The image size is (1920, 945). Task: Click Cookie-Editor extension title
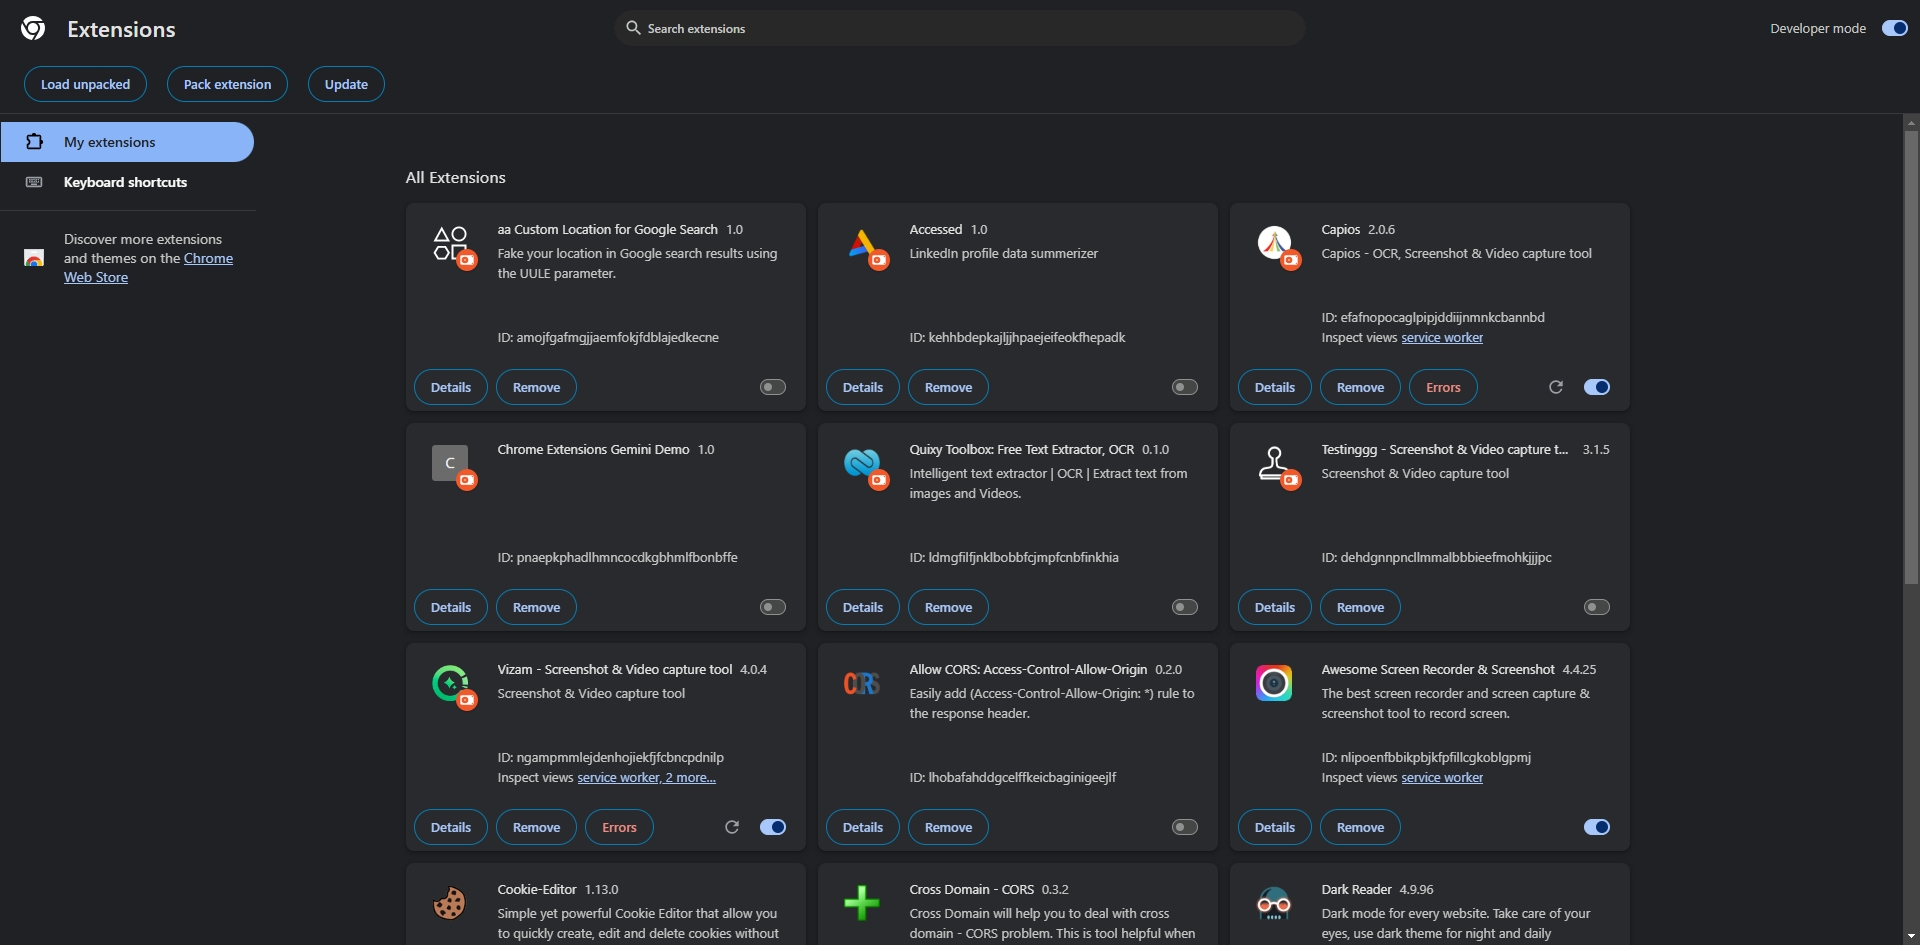coord(537,889)
